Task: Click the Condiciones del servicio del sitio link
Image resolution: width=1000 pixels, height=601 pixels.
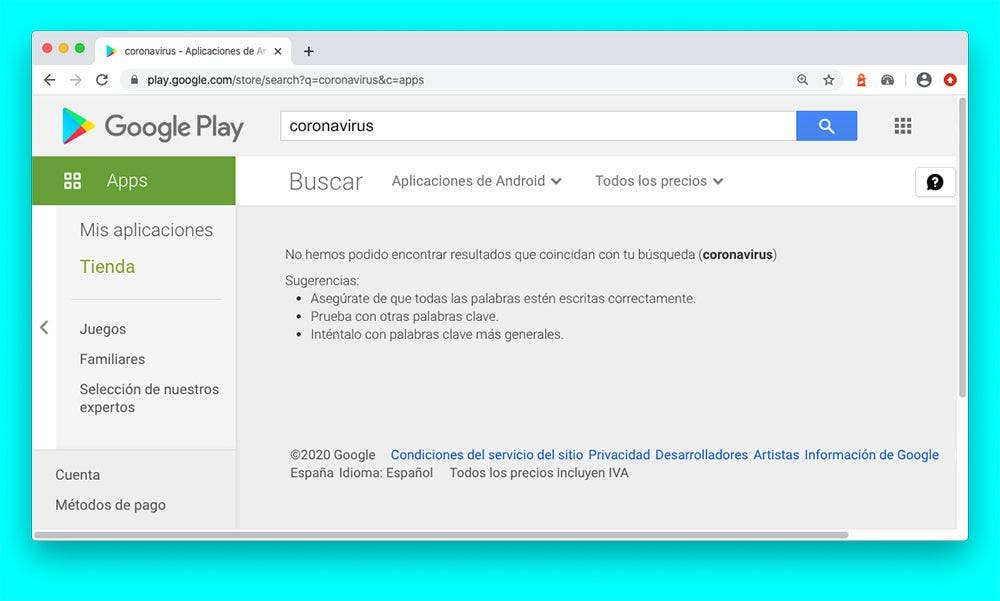Action: click(x=487, y=455)
